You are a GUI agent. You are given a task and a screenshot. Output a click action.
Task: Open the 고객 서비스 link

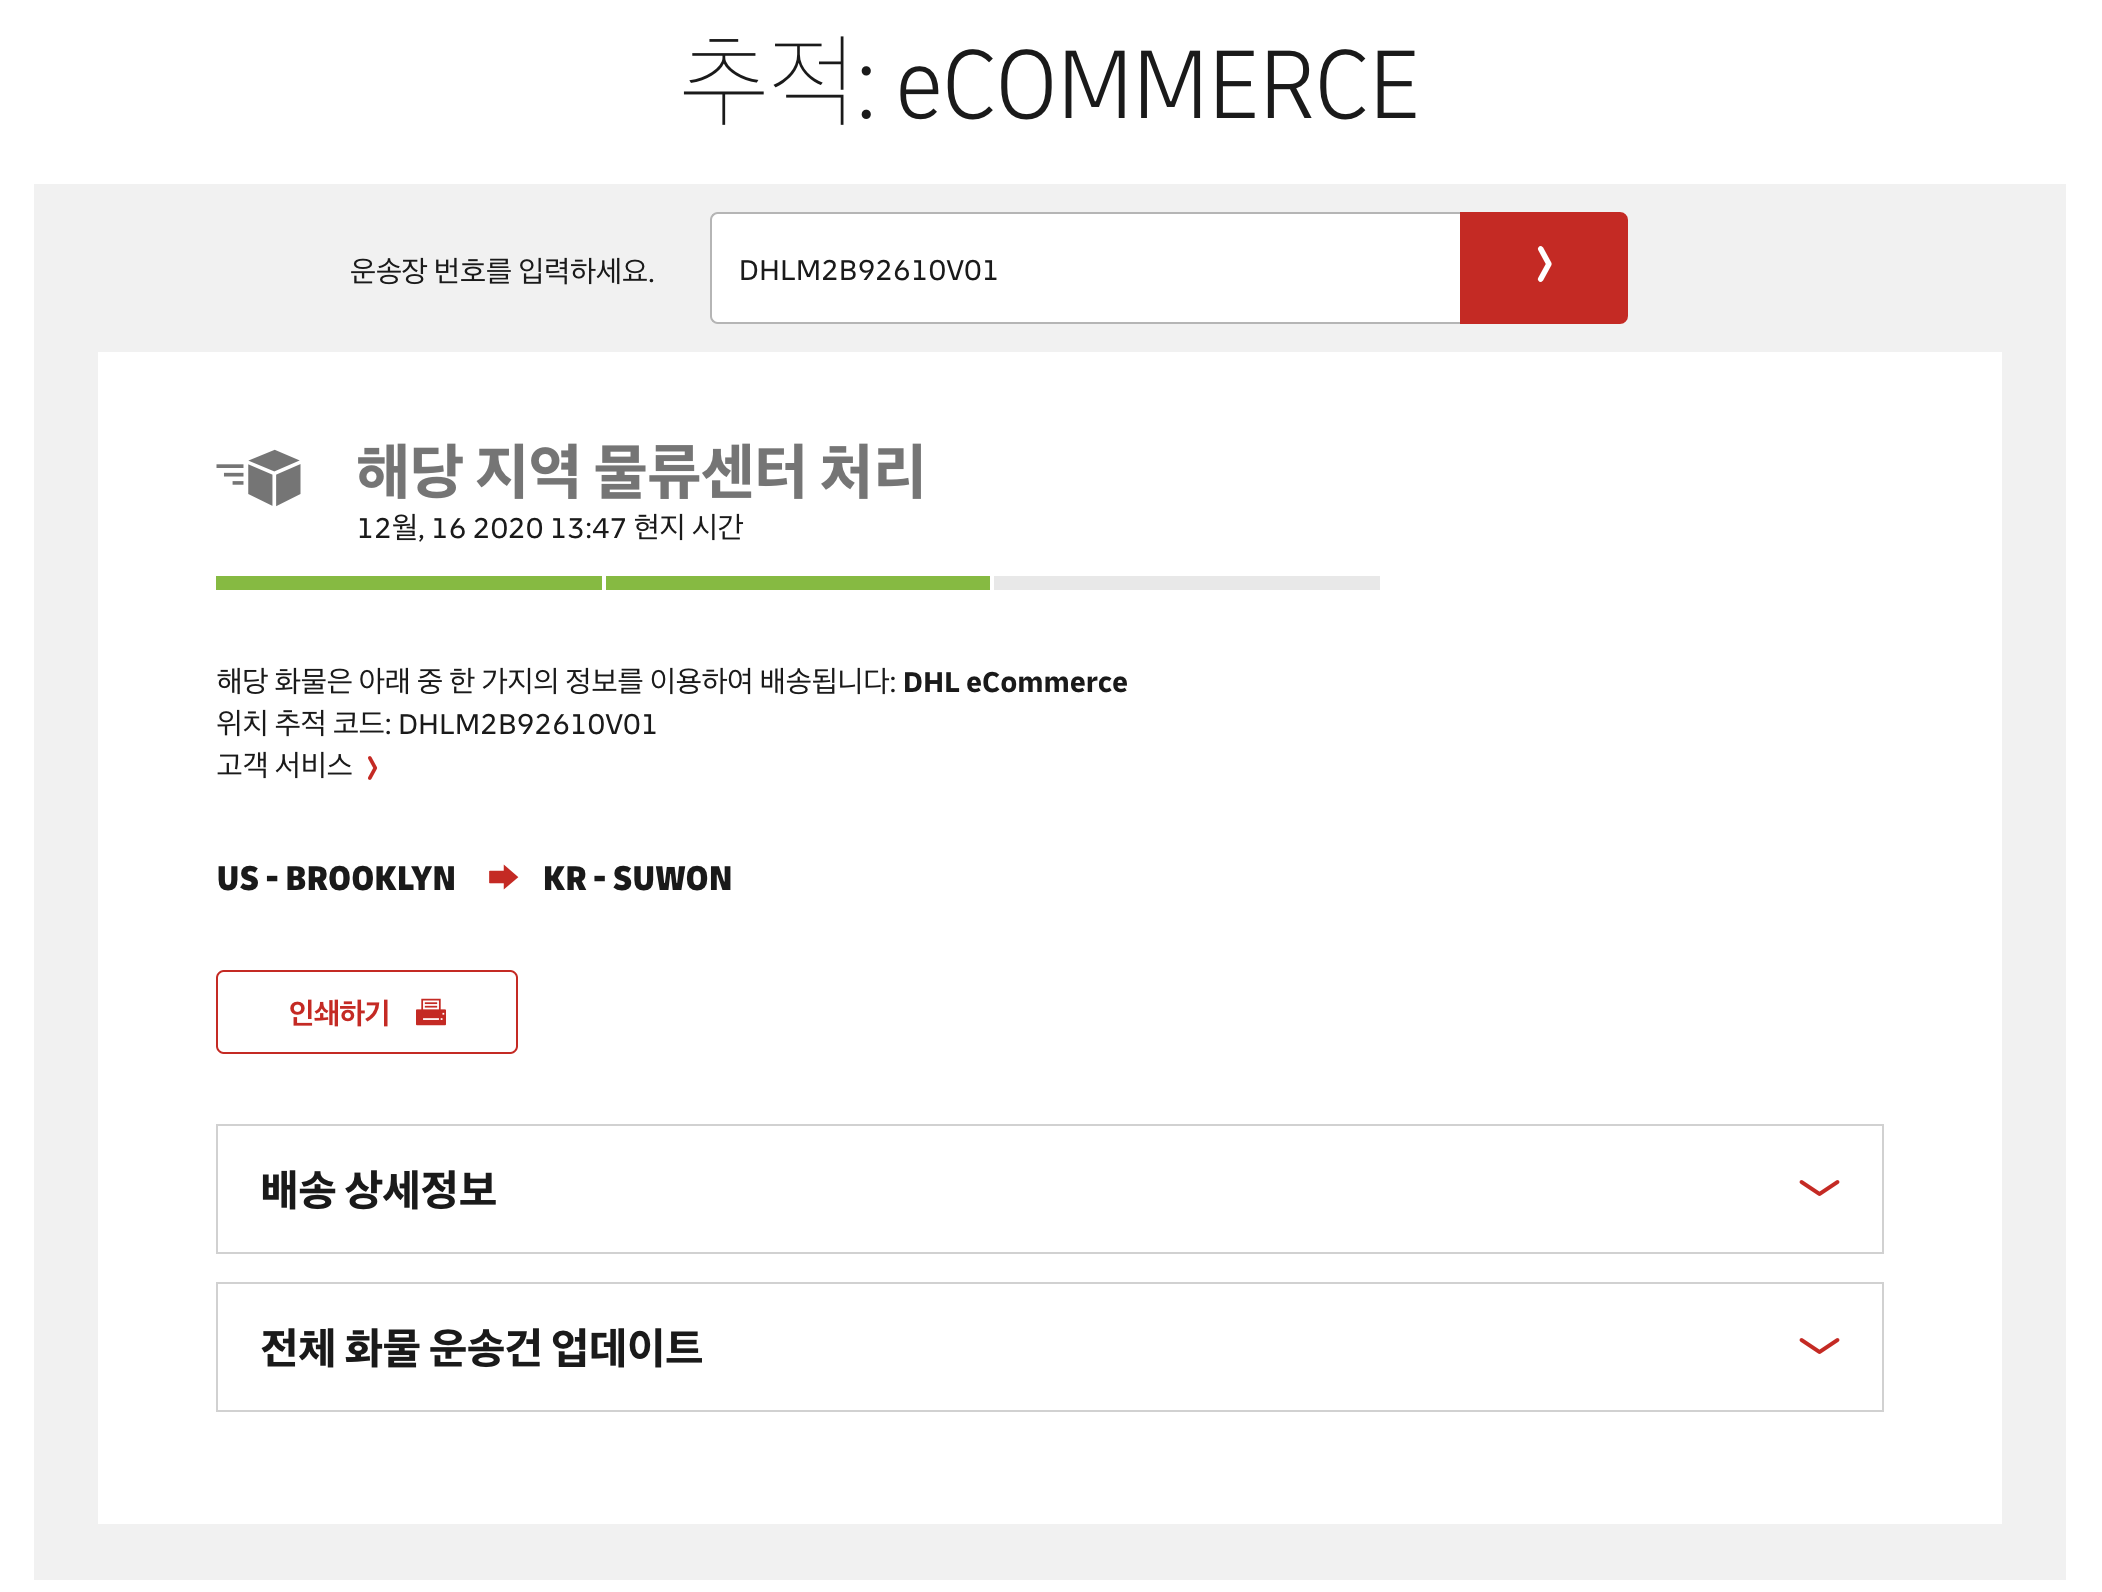(297, 766)
